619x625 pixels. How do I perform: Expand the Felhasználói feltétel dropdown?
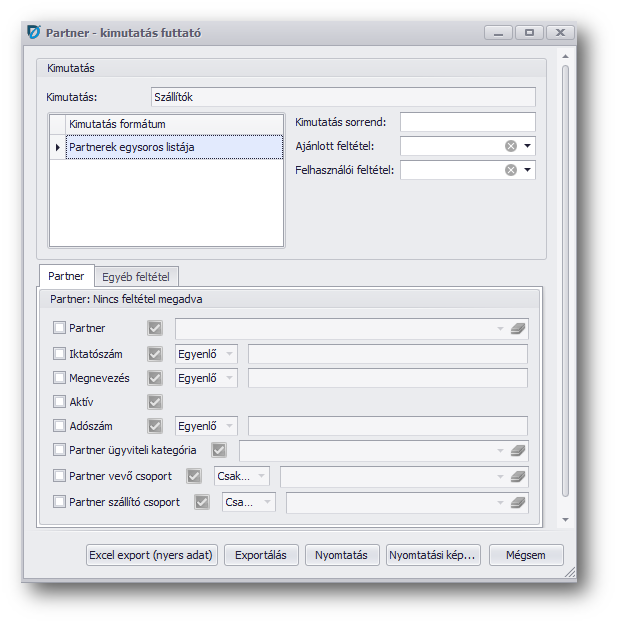[528, 170]
